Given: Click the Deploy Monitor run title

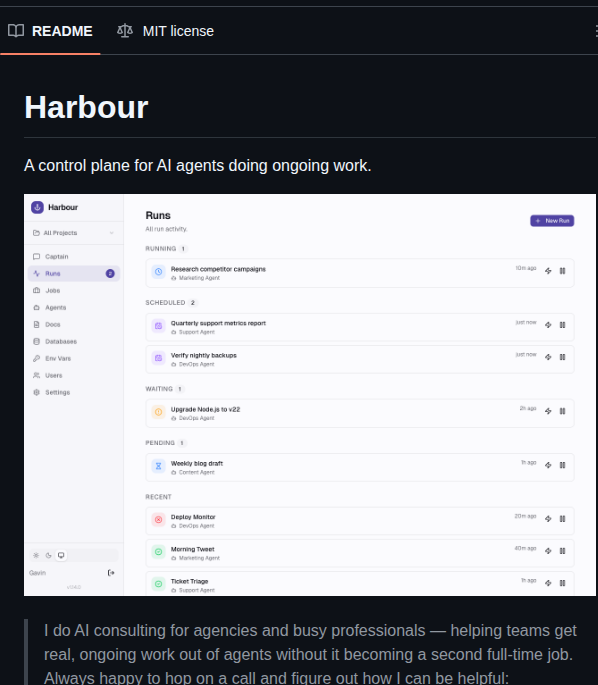Looking at the screenshot, I should [193, 517].
